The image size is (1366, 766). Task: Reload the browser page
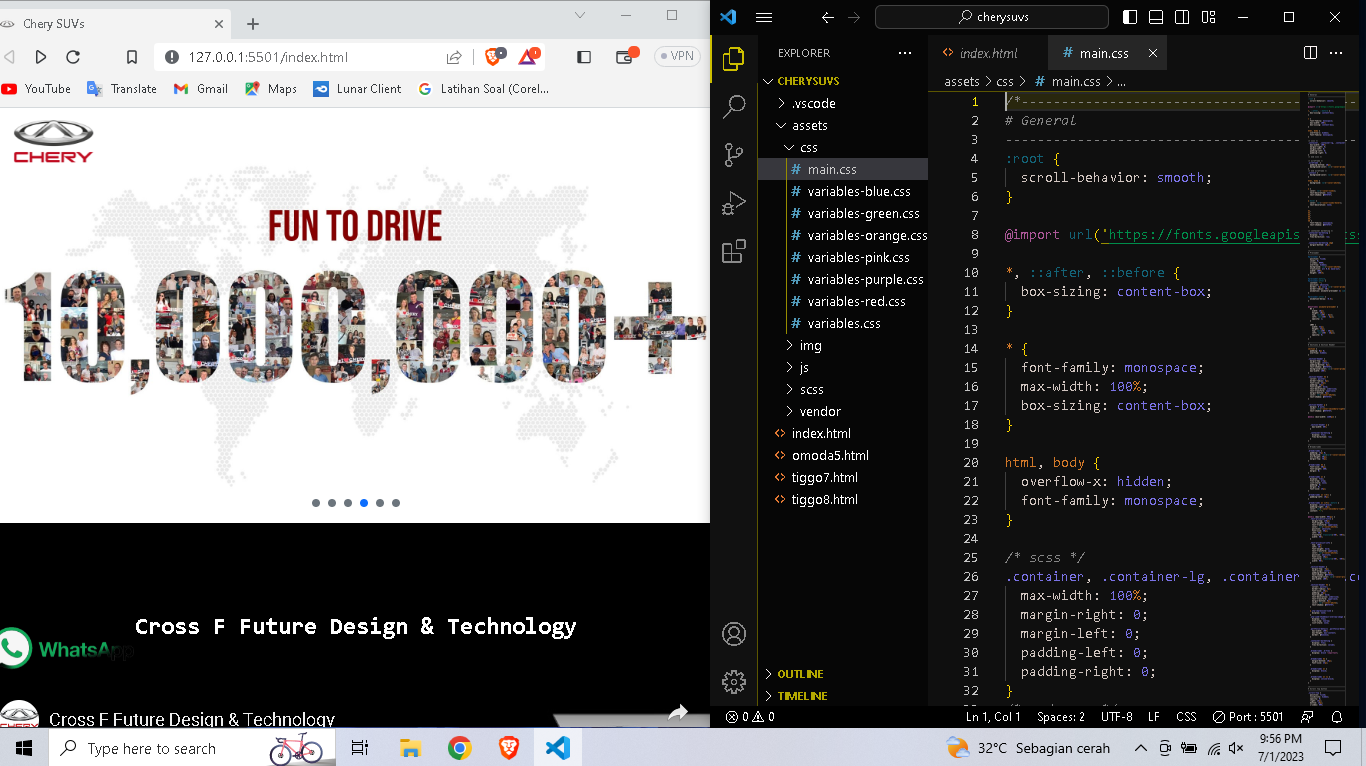click(x=73, y=57)
